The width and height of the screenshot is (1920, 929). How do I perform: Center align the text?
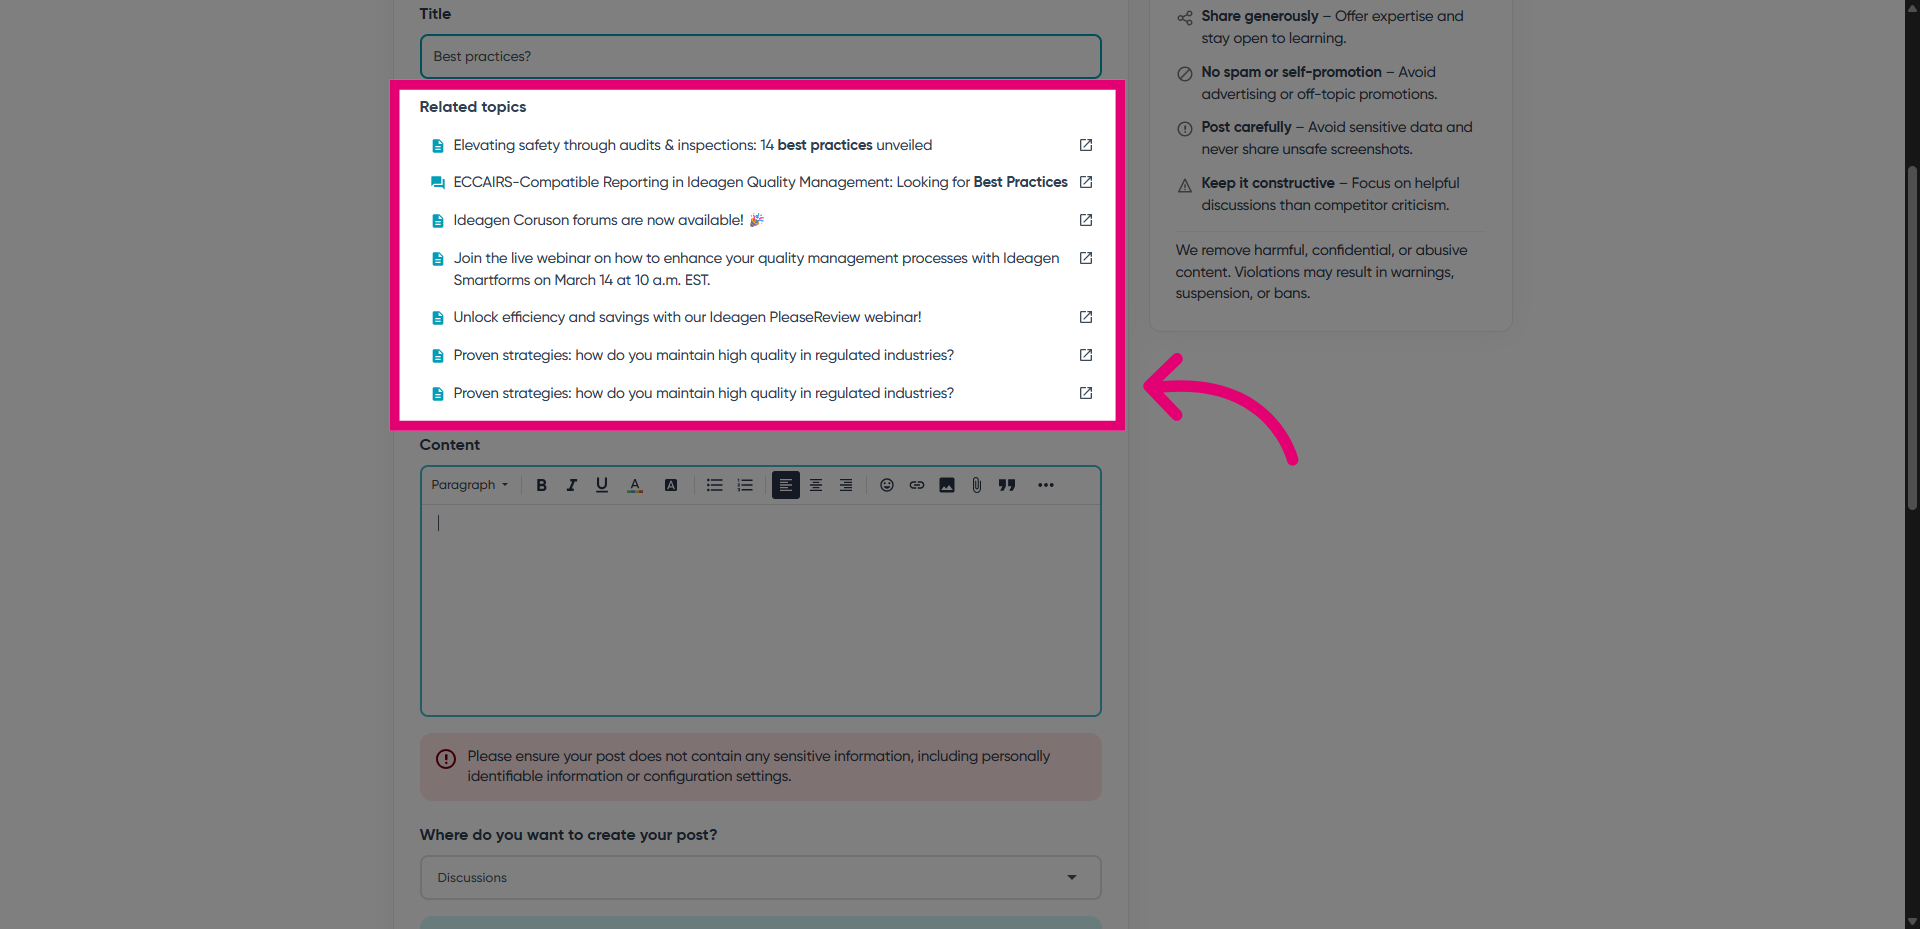[x=816, y=485]
